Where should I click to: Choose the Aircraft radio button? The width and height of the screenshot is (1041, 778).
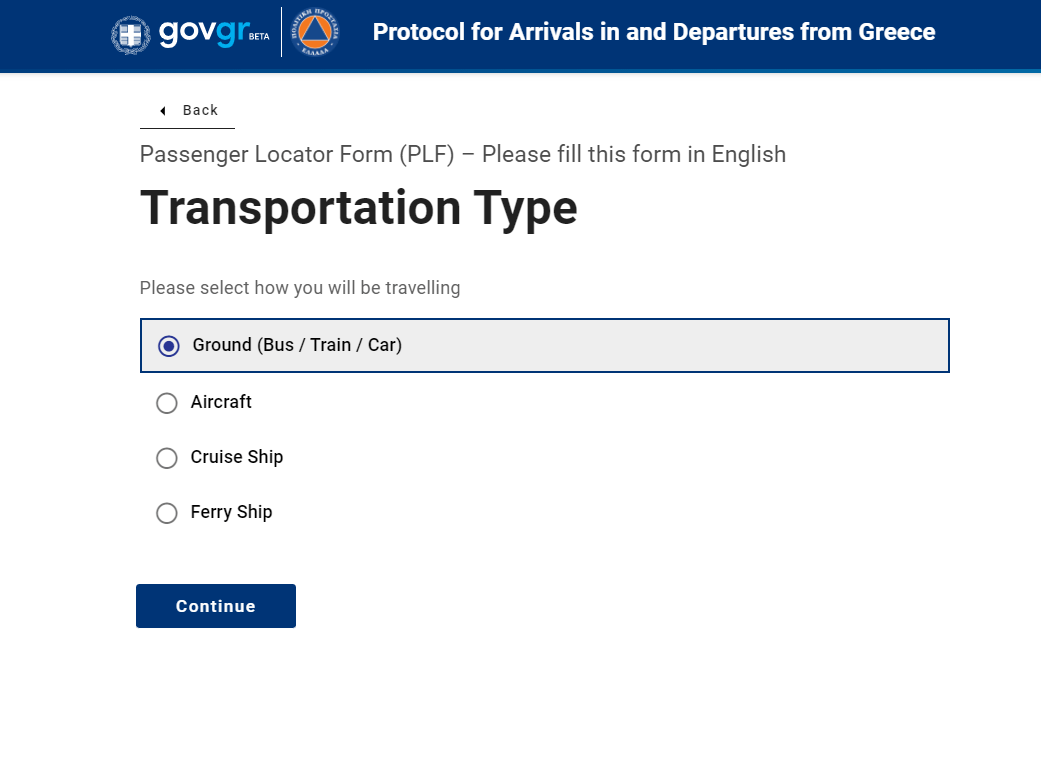point(167,403)
